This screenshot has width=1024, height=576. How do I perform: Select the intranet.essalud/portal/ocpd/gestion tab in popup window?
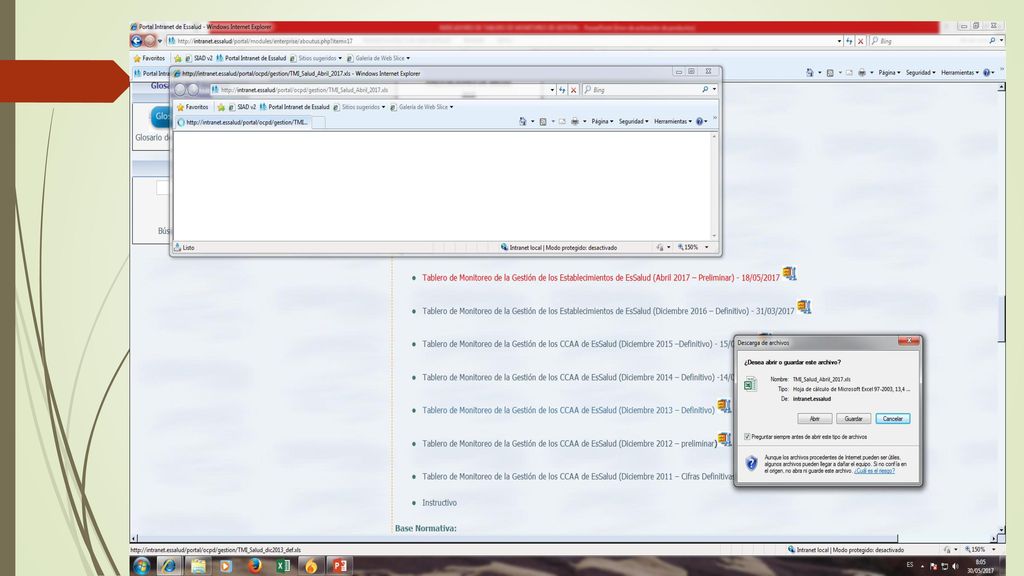click(242, 122)
